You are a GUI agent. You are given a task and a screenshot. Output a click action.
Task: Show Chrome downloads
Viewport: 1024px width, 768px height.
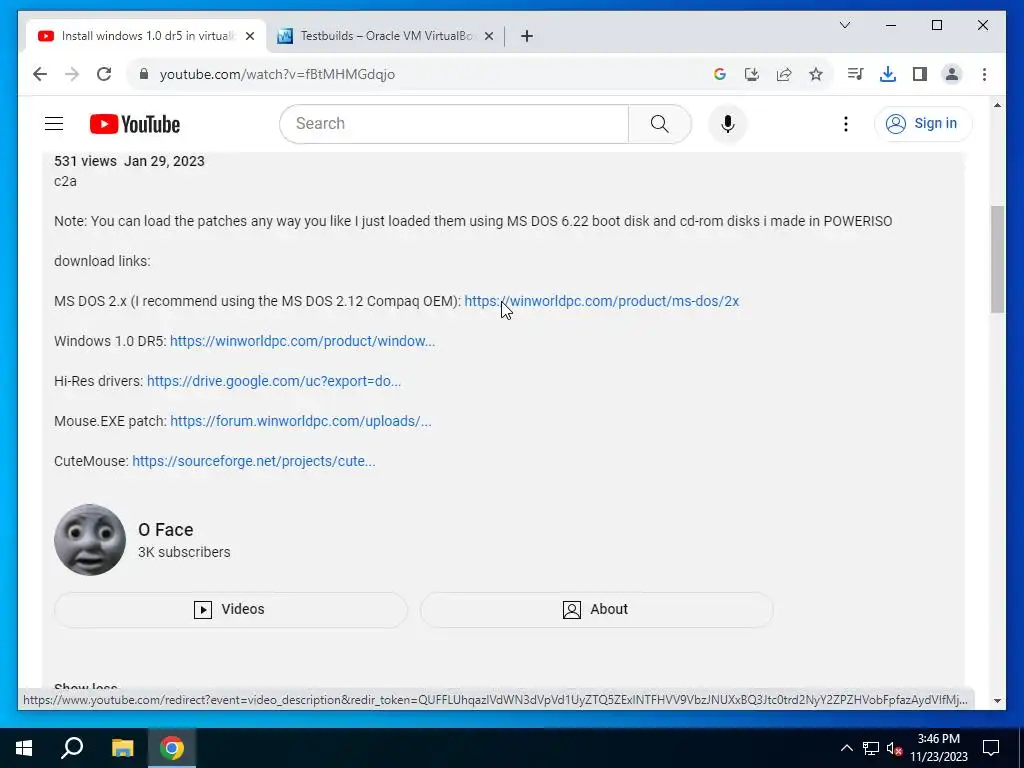coord(888,74)
